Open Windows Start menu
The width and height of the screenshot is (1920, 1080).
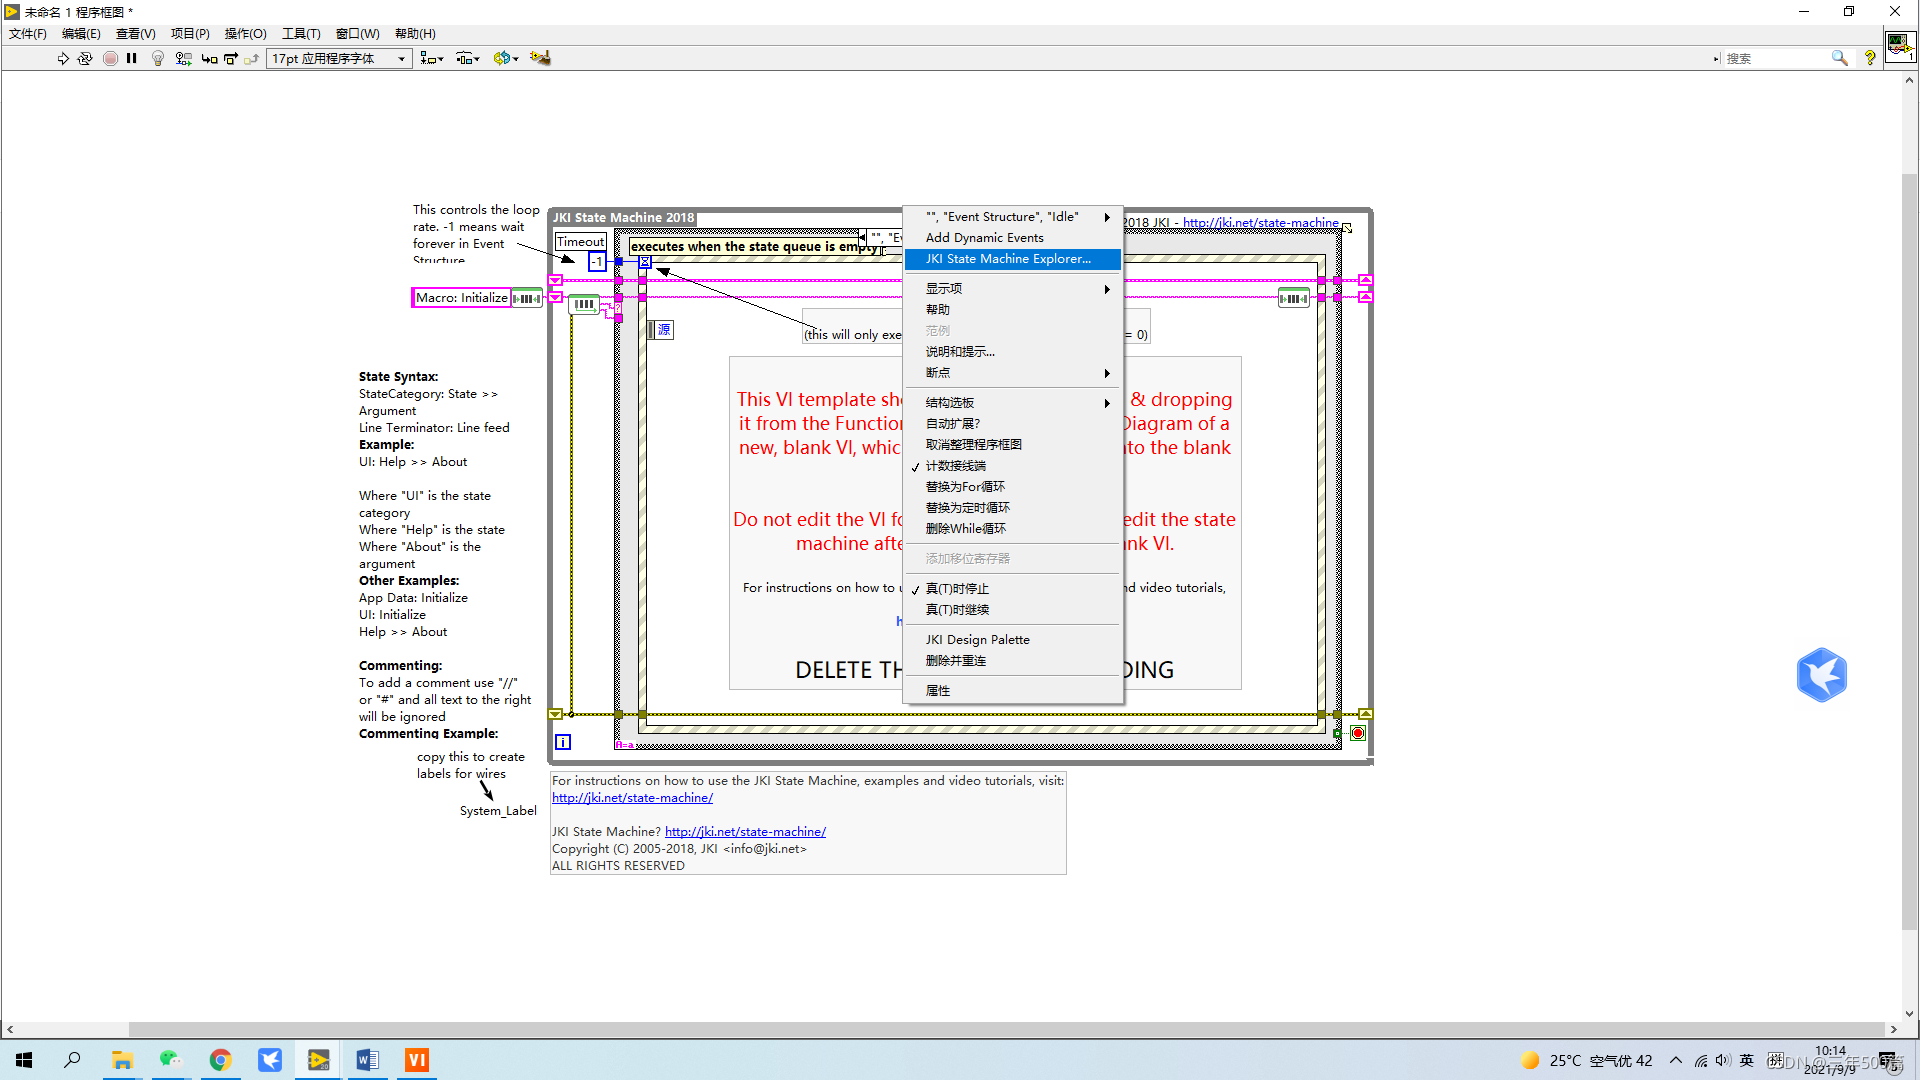point(24,1060)
